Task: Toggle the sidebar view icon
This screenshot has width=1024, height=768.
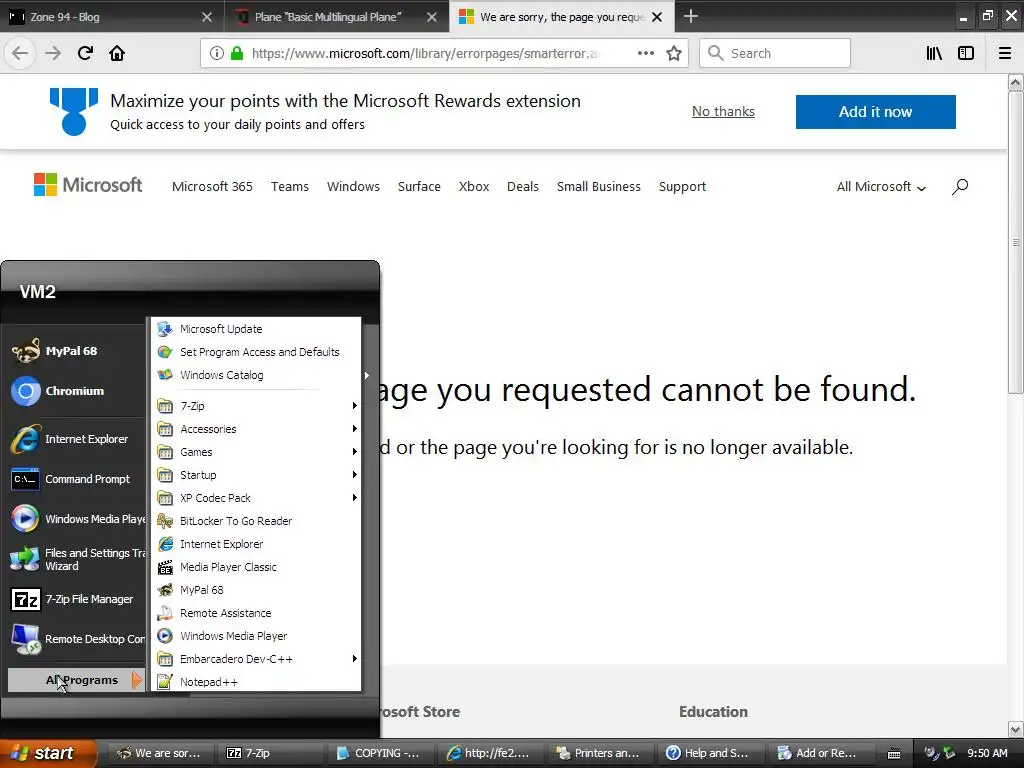Action: click(966, 53)
